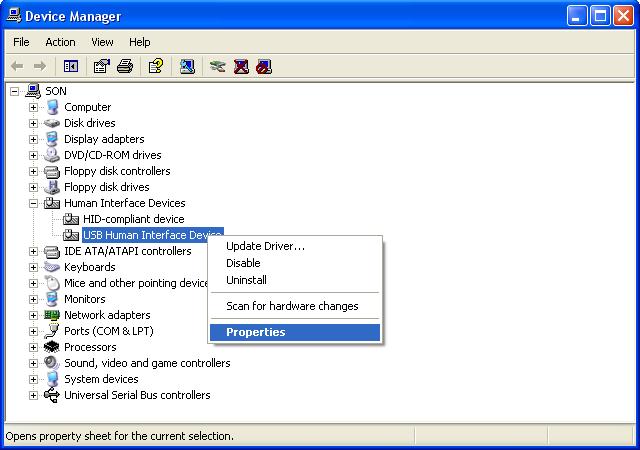Expand the System devices node
This screenshot has width=640, height=450.
point(33,379)
